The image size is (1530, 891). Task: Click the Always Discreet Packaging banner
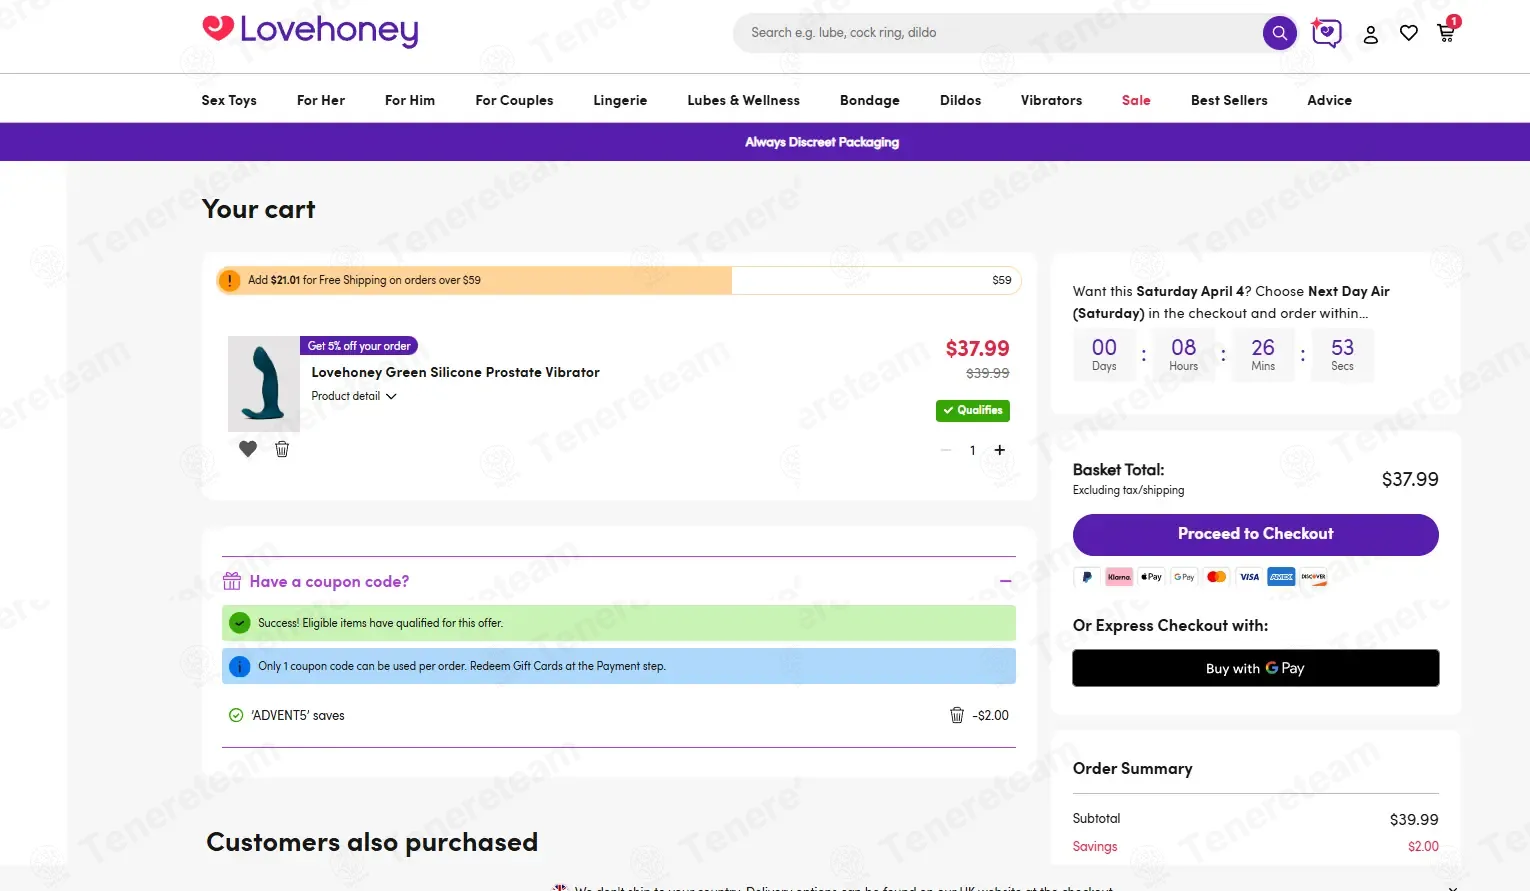(765, 142)
